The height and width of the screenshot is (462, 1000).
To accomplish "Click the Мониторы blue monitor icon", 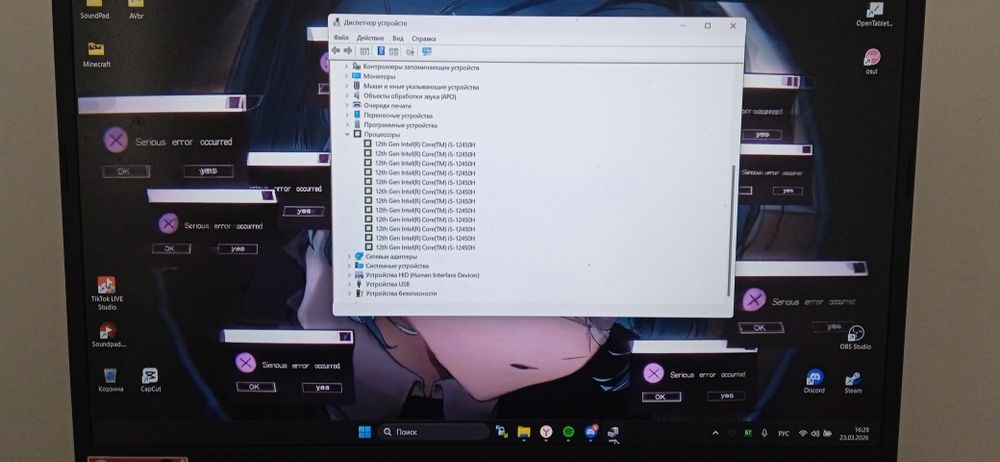I will [x=357, y=77].
